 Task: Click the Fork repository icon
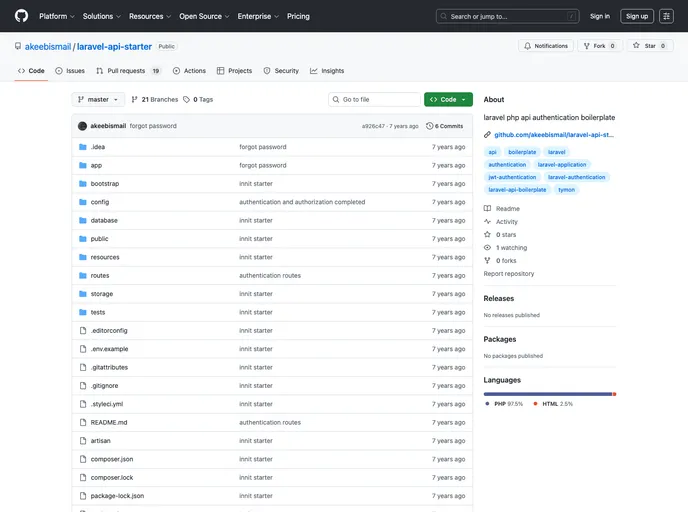tap(586, 46)
